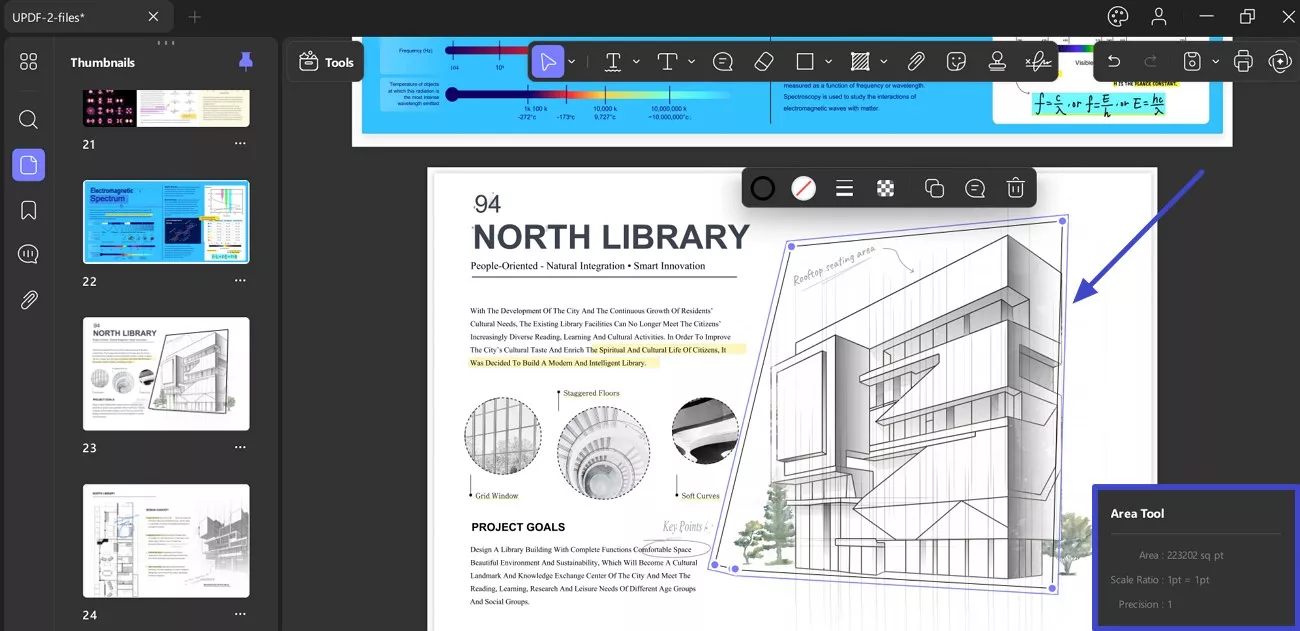Copy the selected area annotation
This screenshot has height=631, width=1300.
(935, 188)
